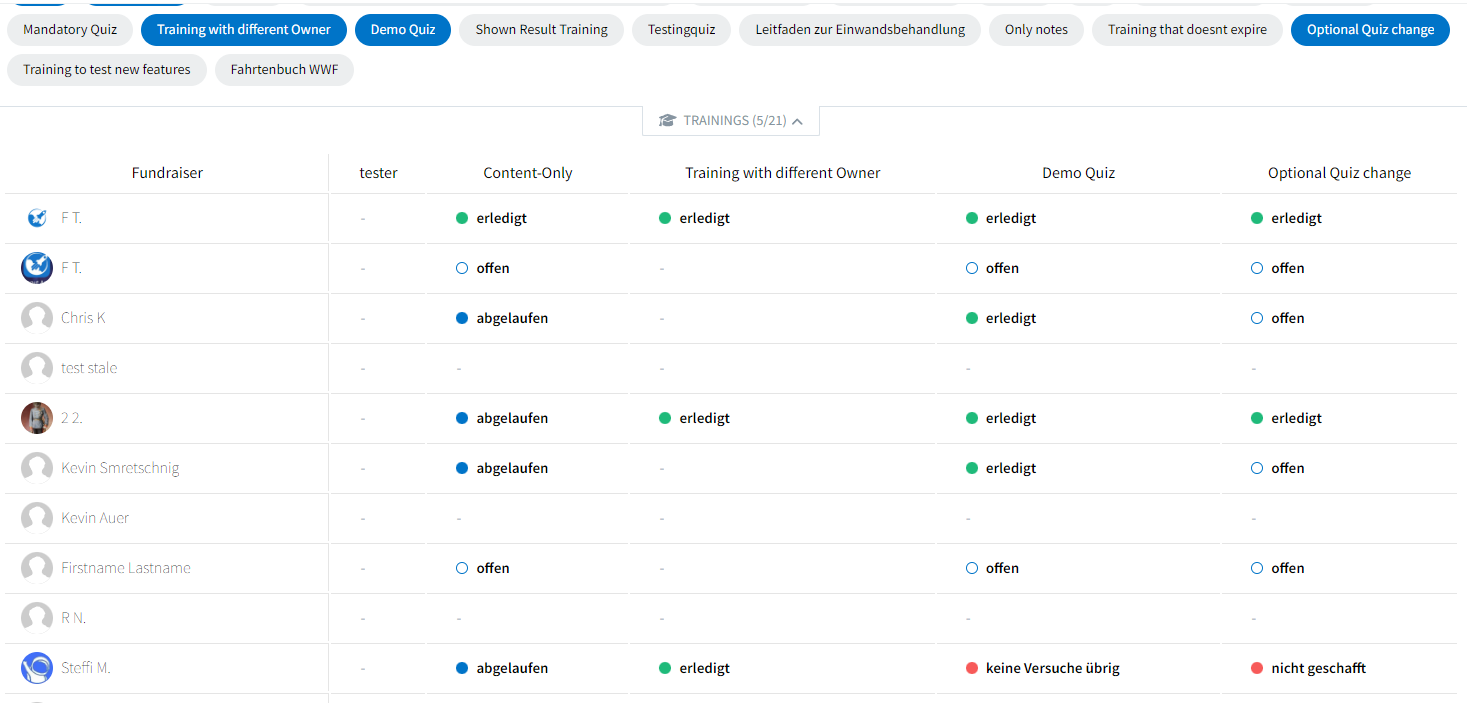This screenshot has width=1467, height=703.
Task: Click 2 2. different Owner erledigt status
Action: (695, 418)
